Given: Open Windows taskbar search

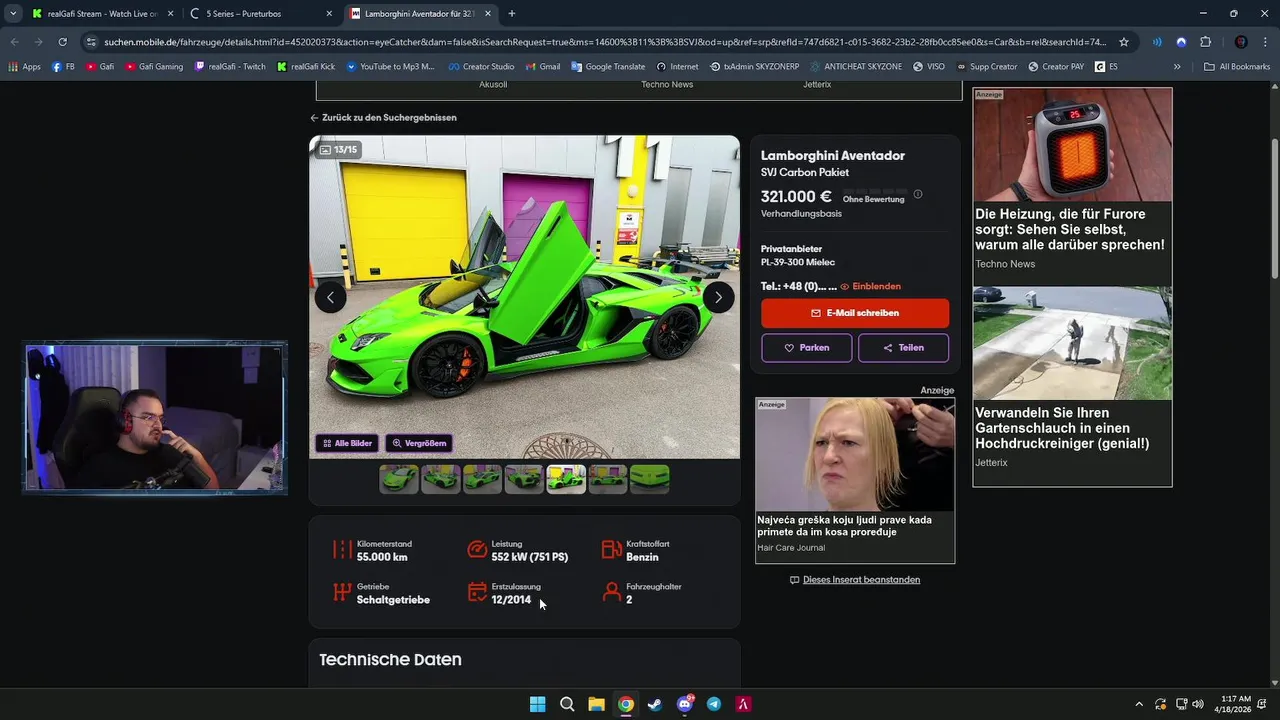Looking at the screenshot, I should (x=567, y=704).
